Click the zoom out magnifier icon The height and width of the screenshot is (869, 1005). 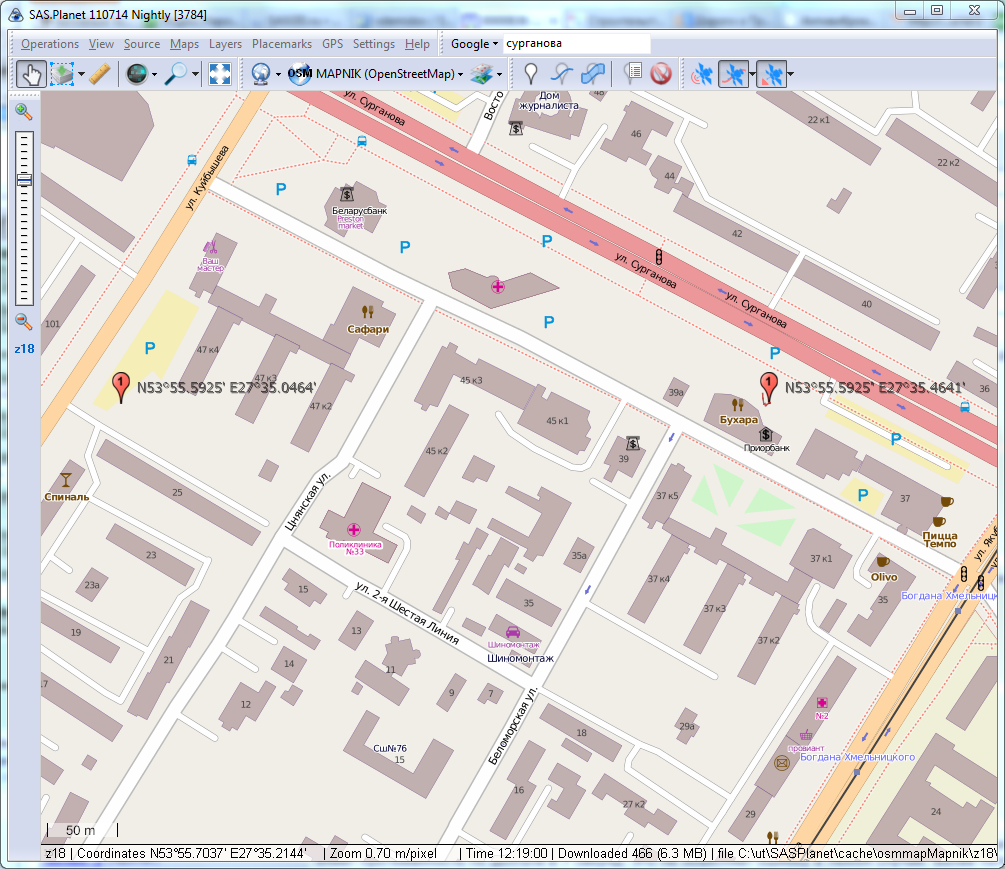[x=24, y=322]
